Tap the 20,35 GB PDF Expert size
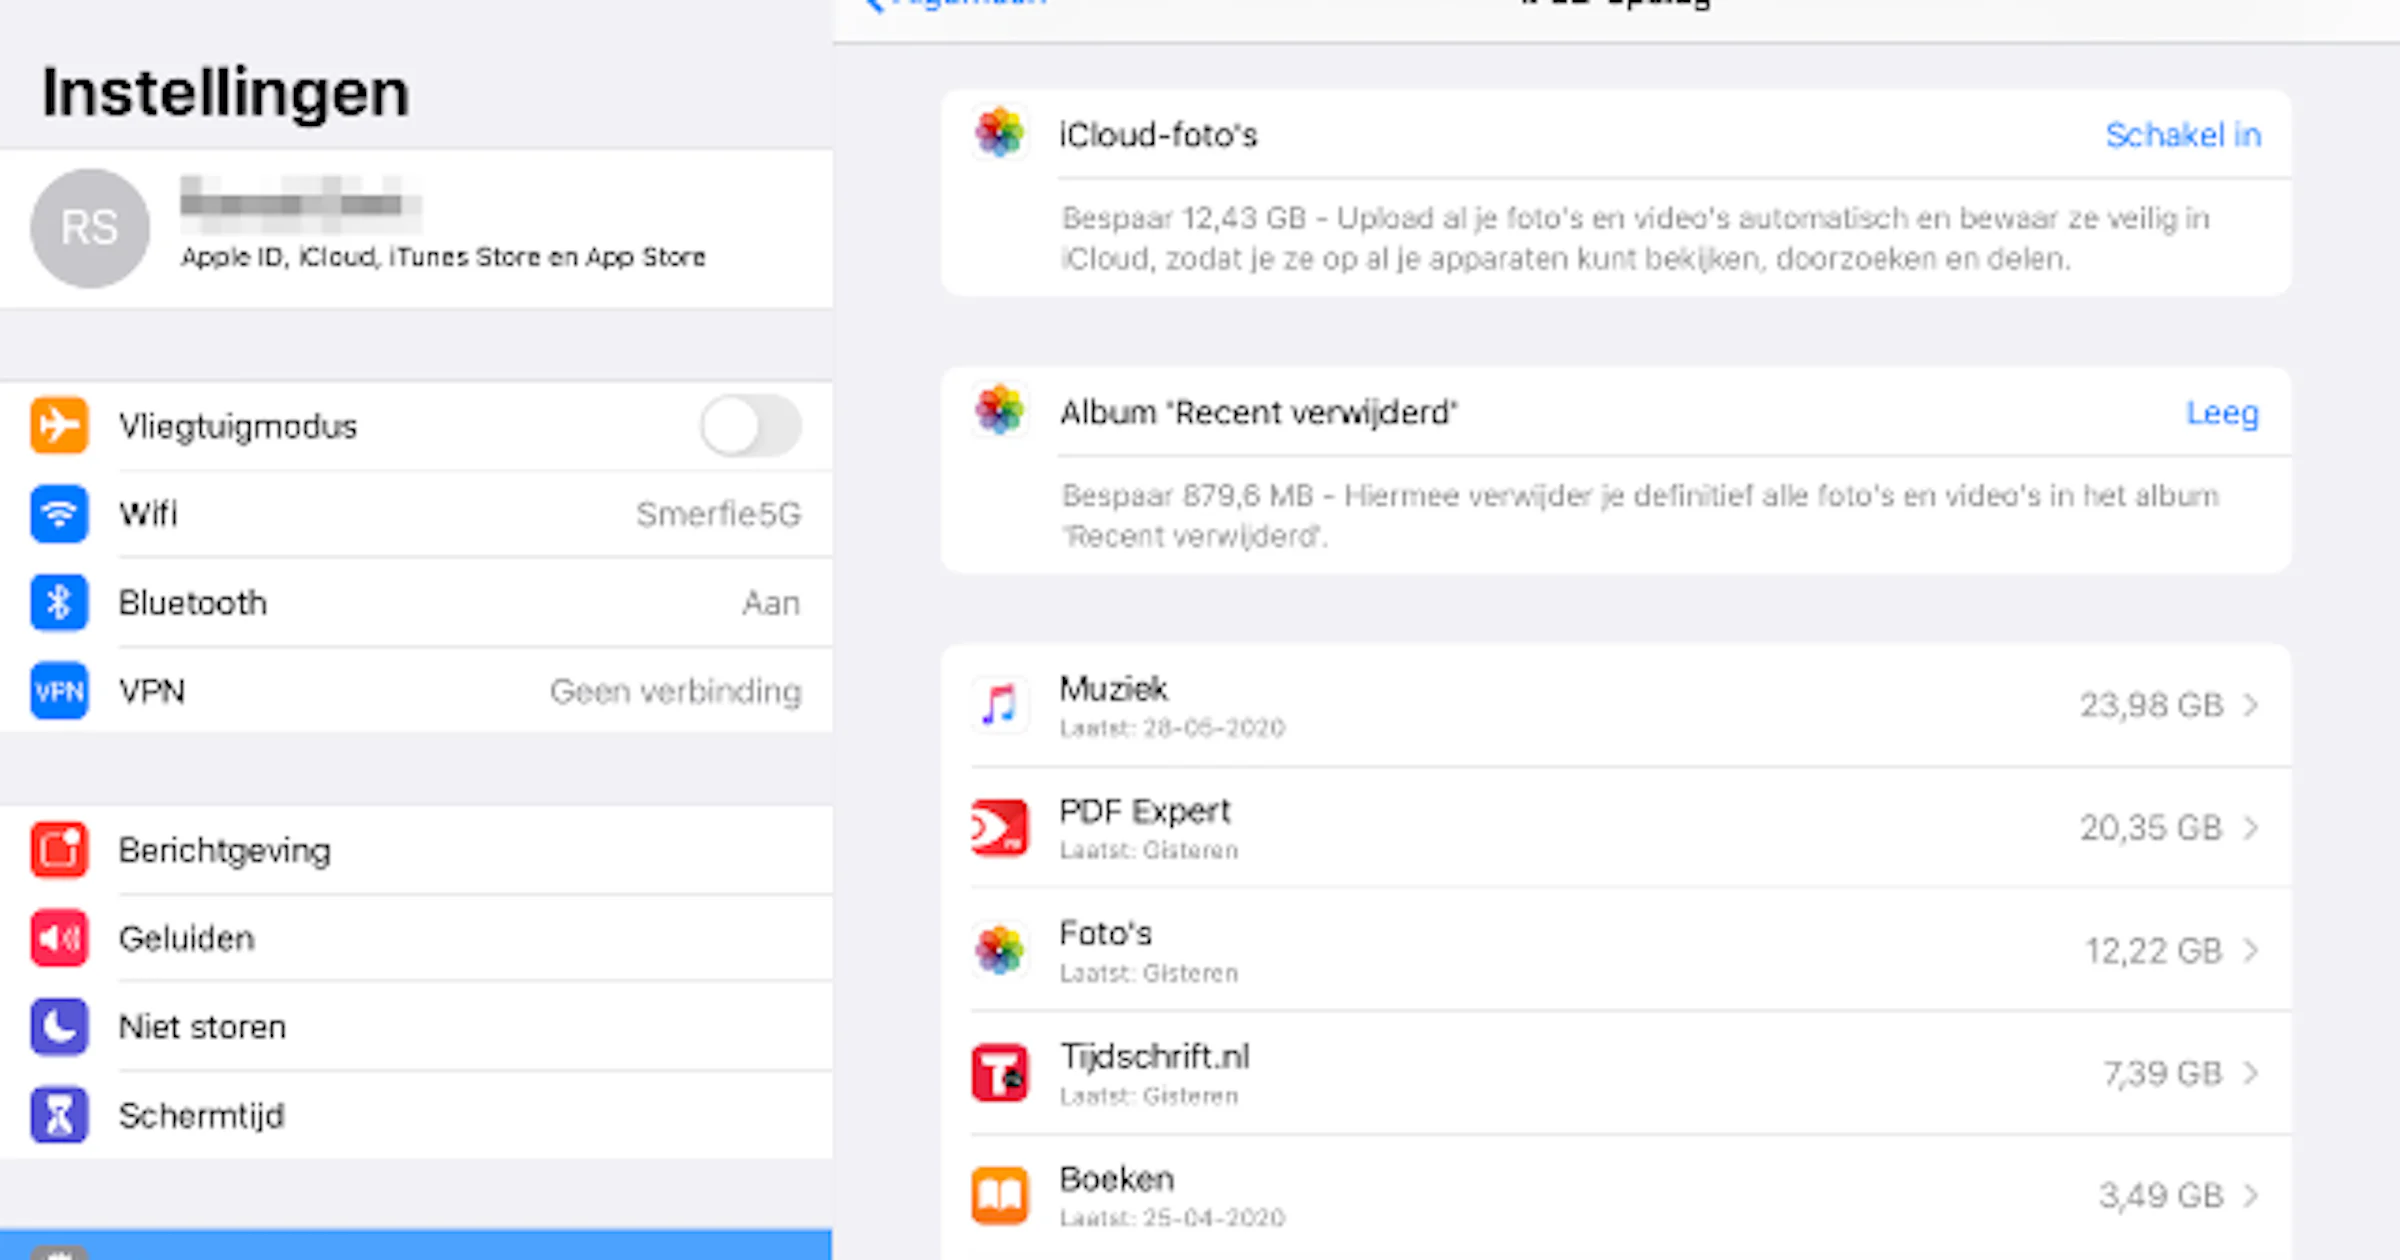This screenshot has width=2400, height=1260. point(2152,828)
